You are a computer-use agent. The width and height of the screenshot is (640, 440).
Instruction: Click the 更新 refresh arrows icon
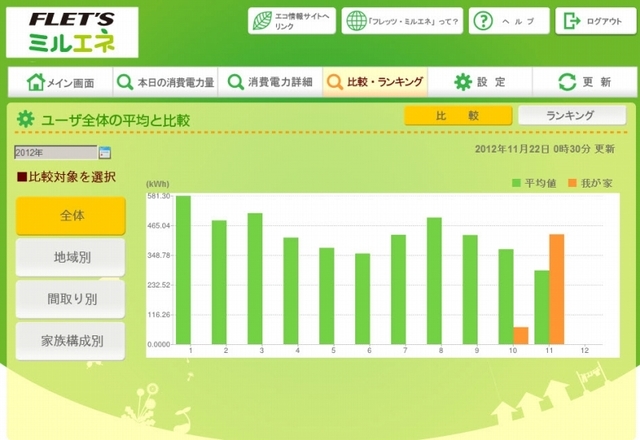567,82
